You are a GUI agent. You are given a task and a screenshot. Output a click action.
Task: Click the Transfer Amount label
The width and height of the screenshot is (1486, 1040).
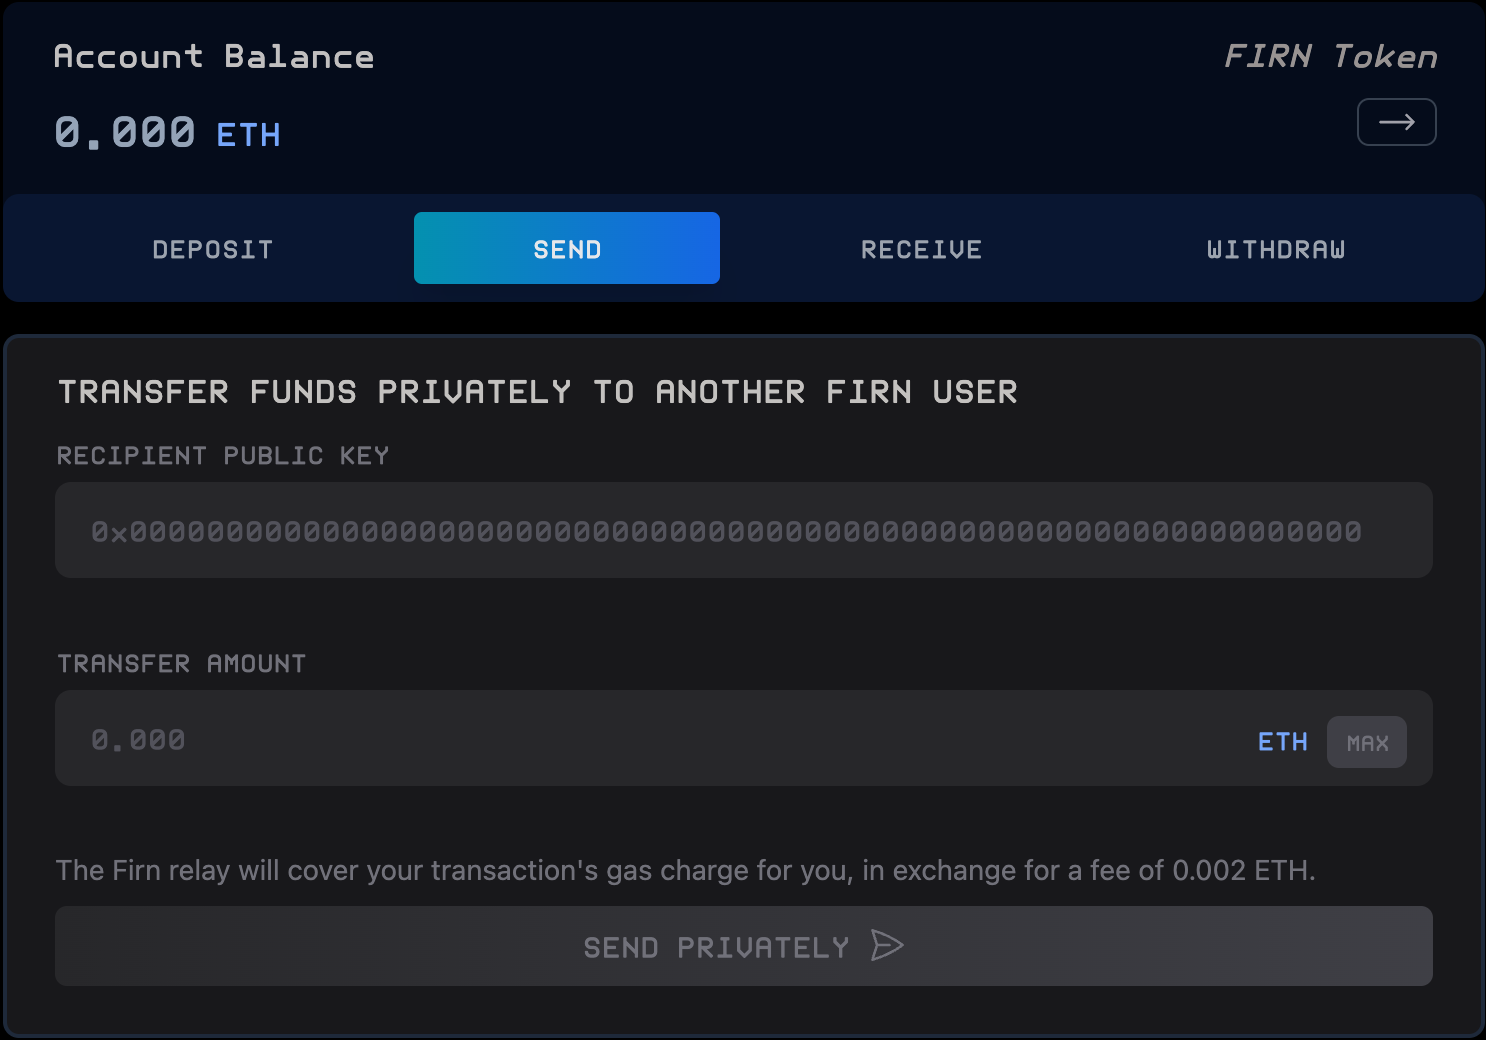pos(182,664)
